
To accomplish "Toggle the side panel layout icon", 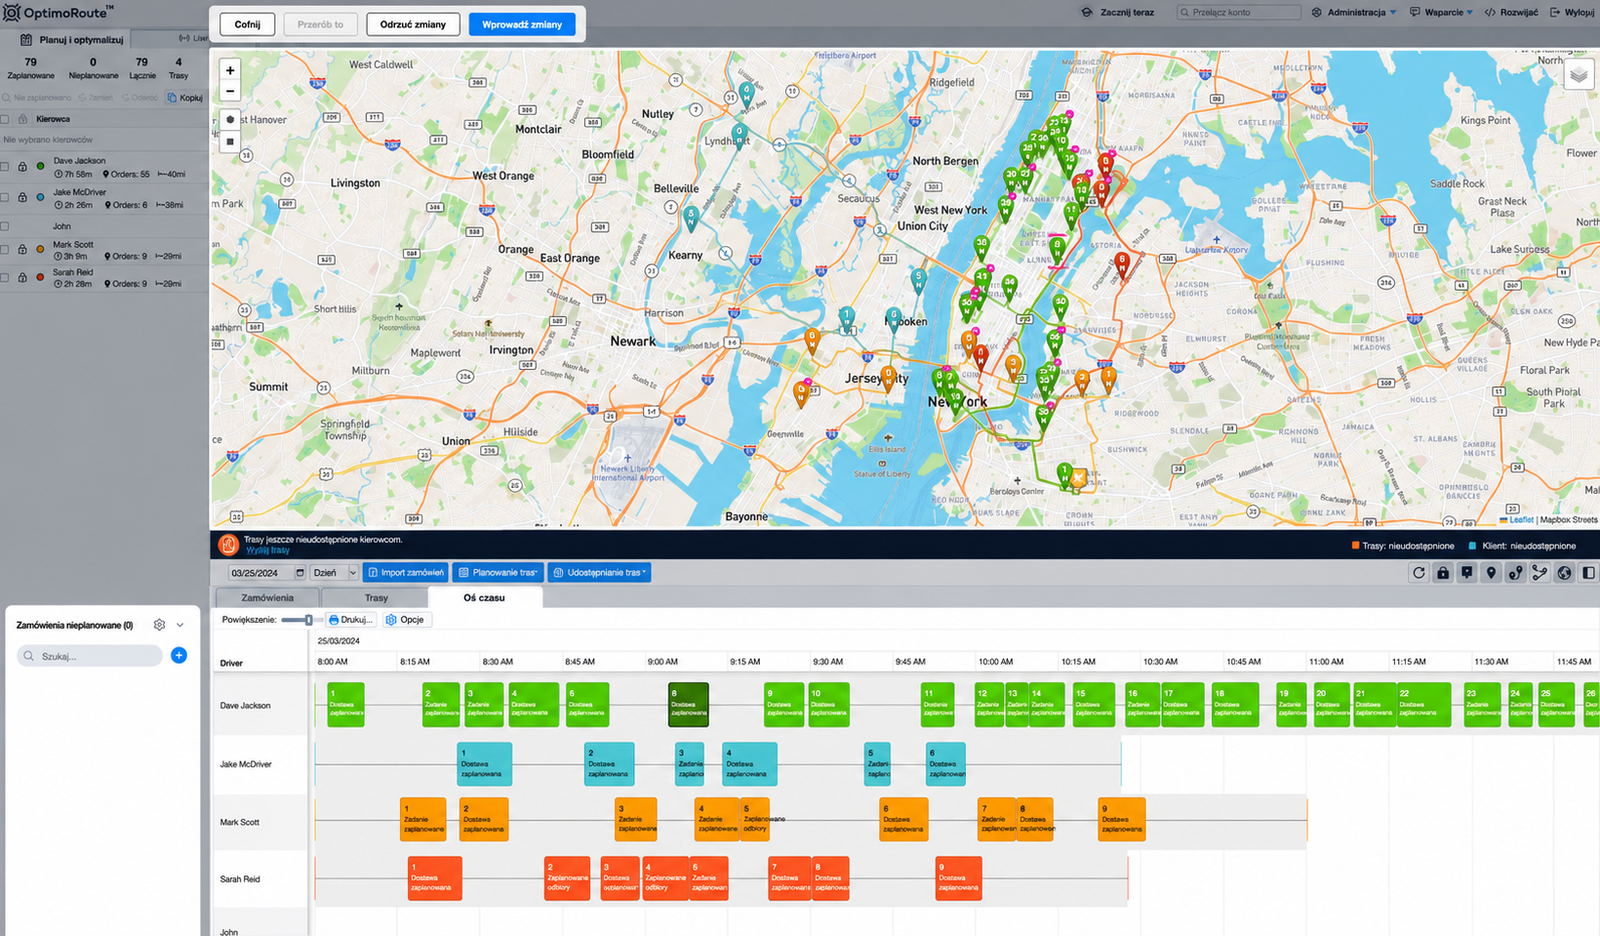I will tap(1588, 573).
